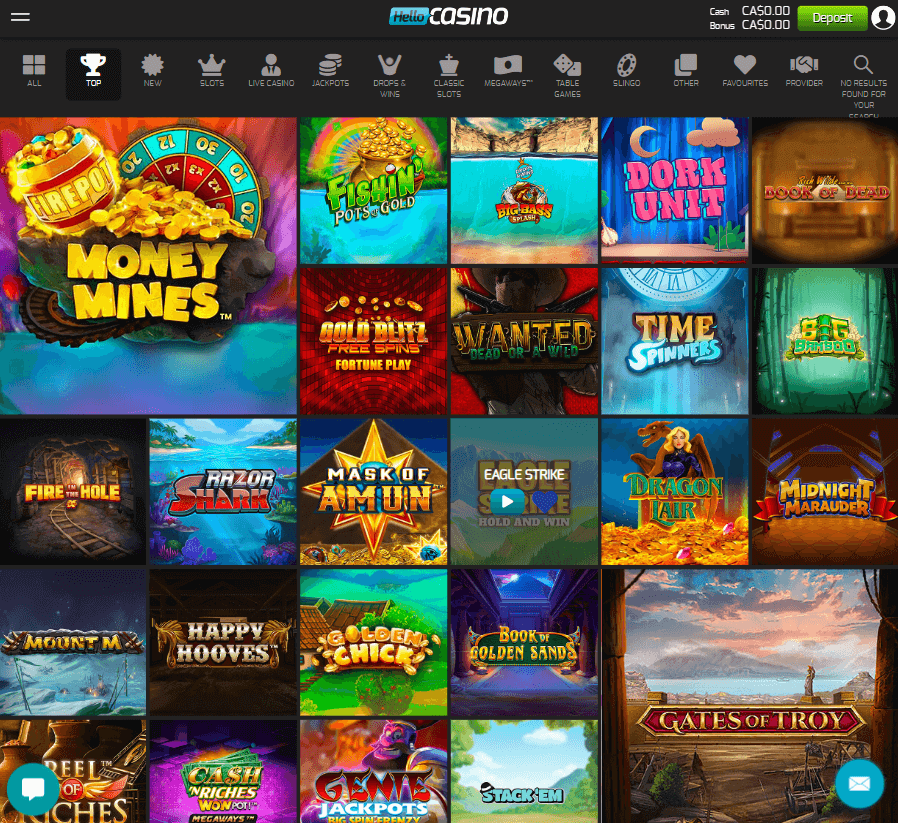
Task: Open the Table Games dice category
Action: pyautogui.click(x=568, y=76)
